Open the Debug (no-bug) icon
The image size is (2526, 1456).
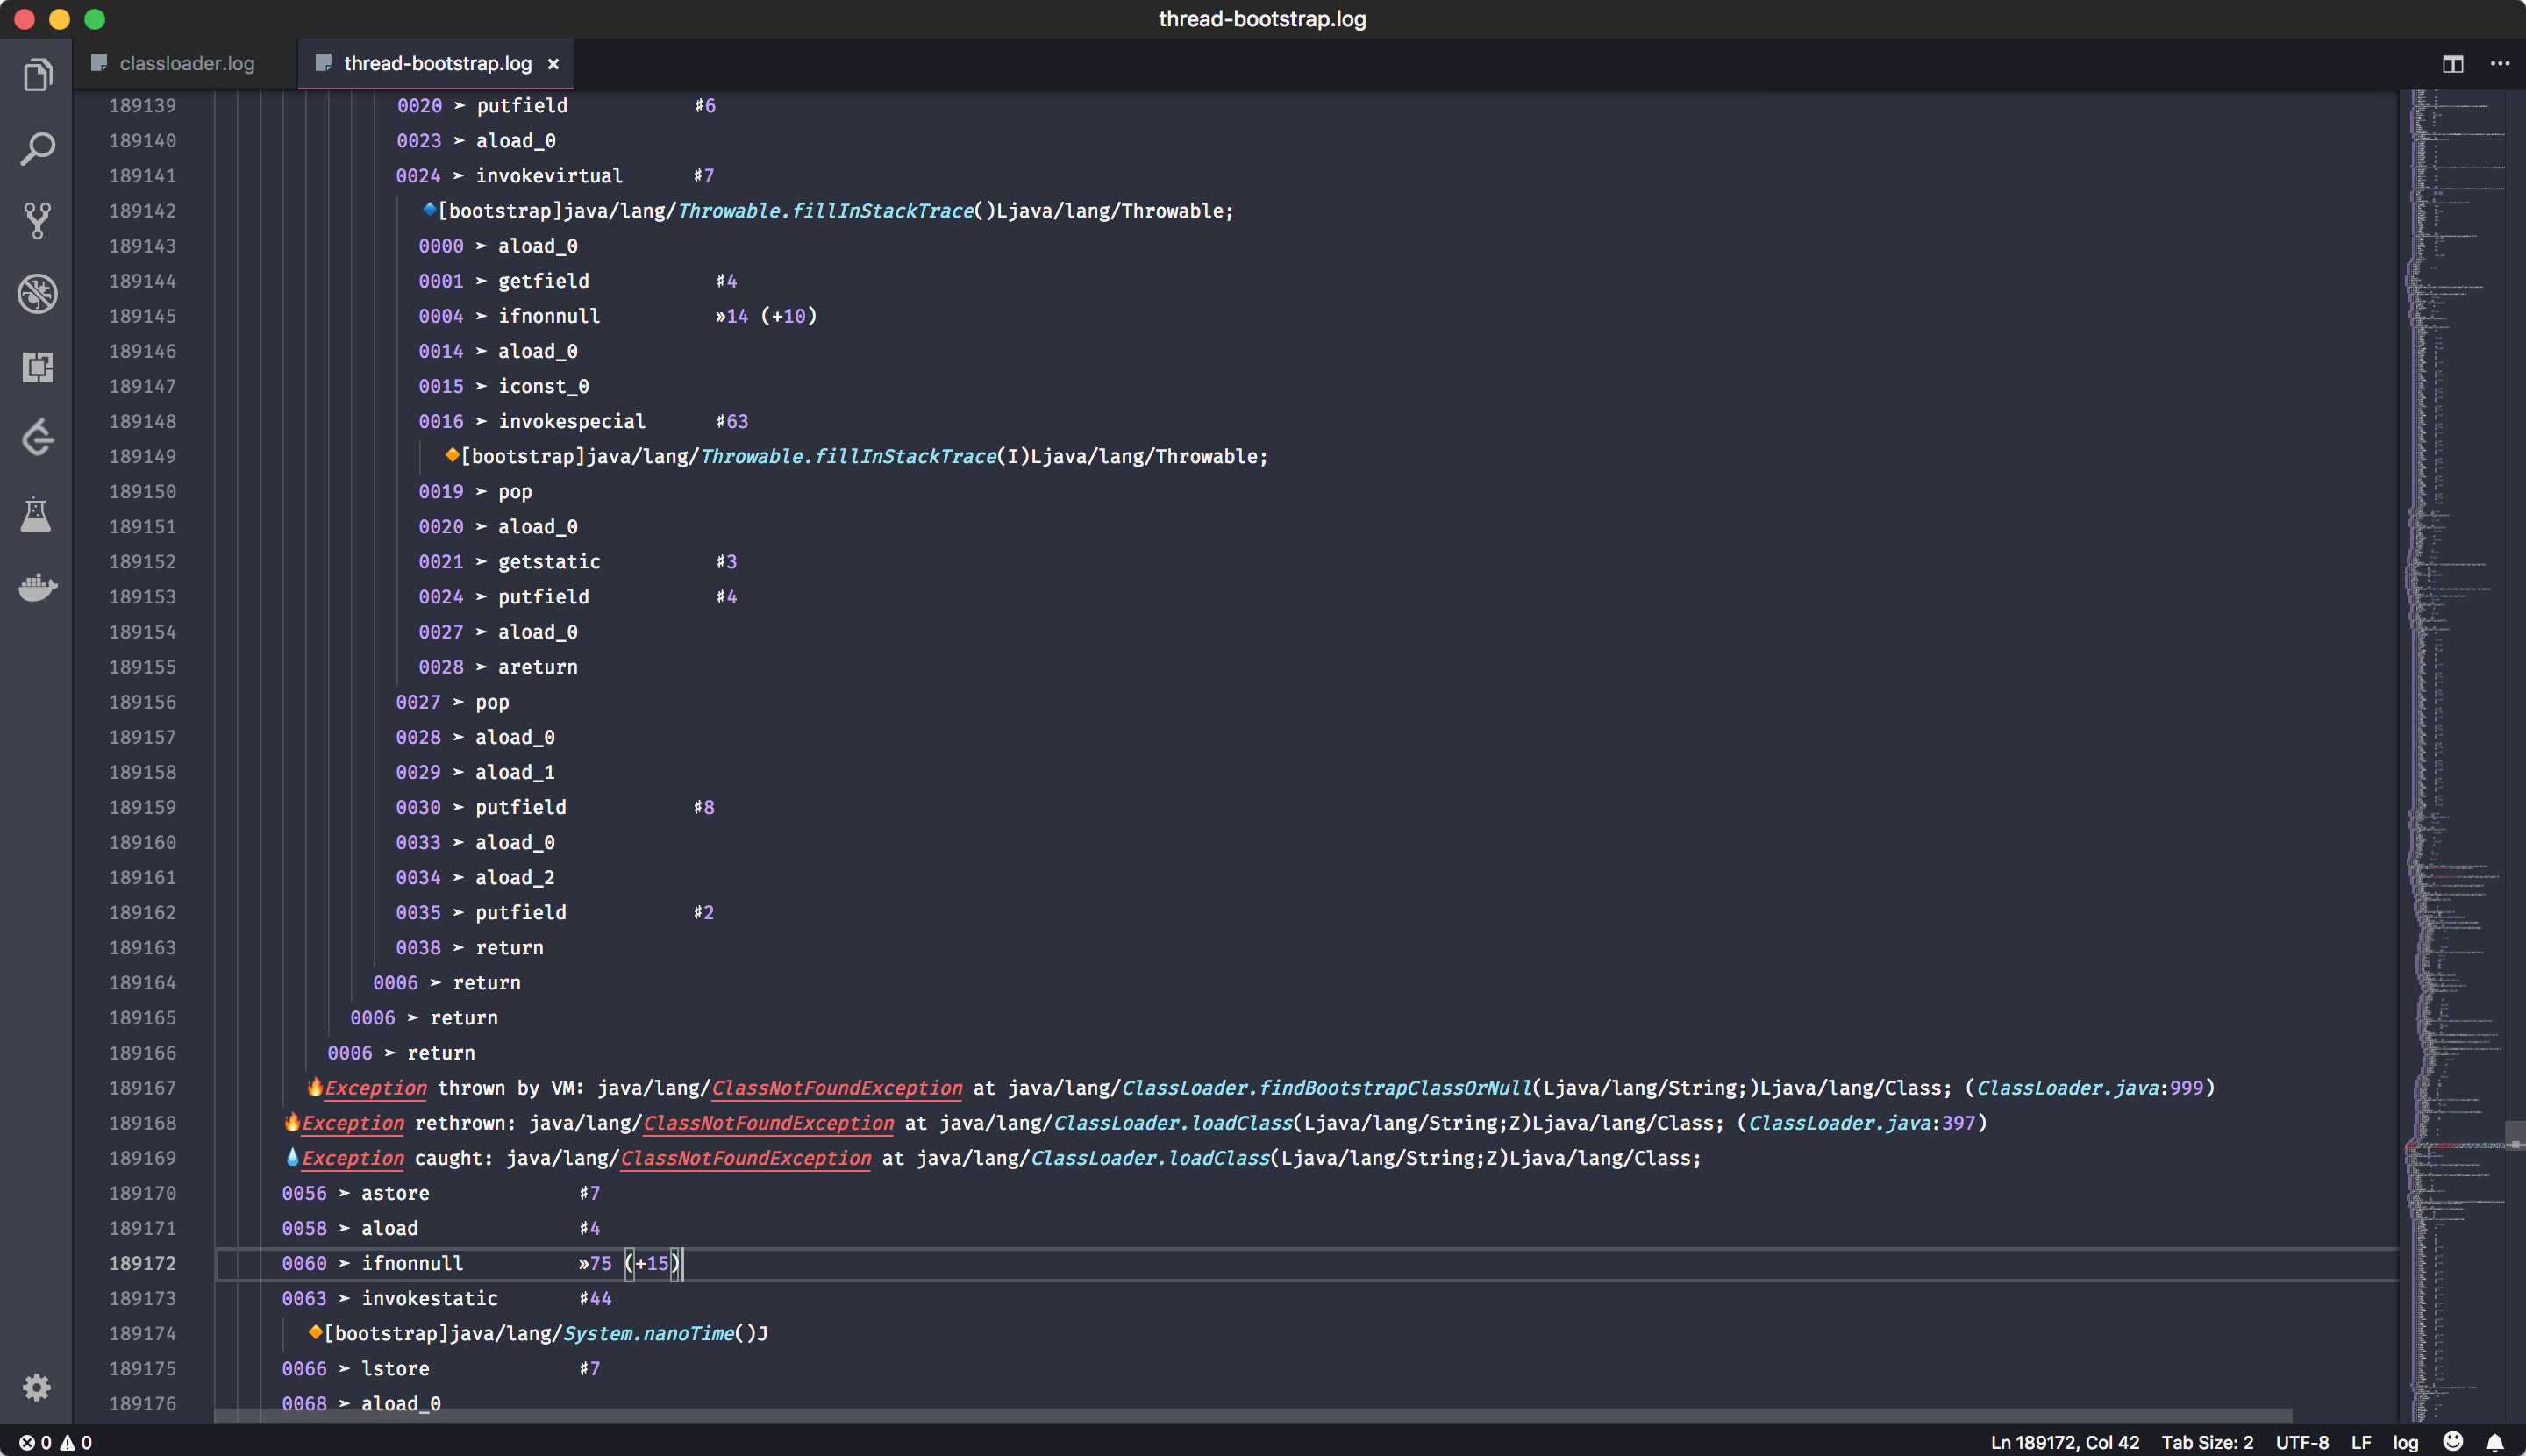click(x=37, y=294)
